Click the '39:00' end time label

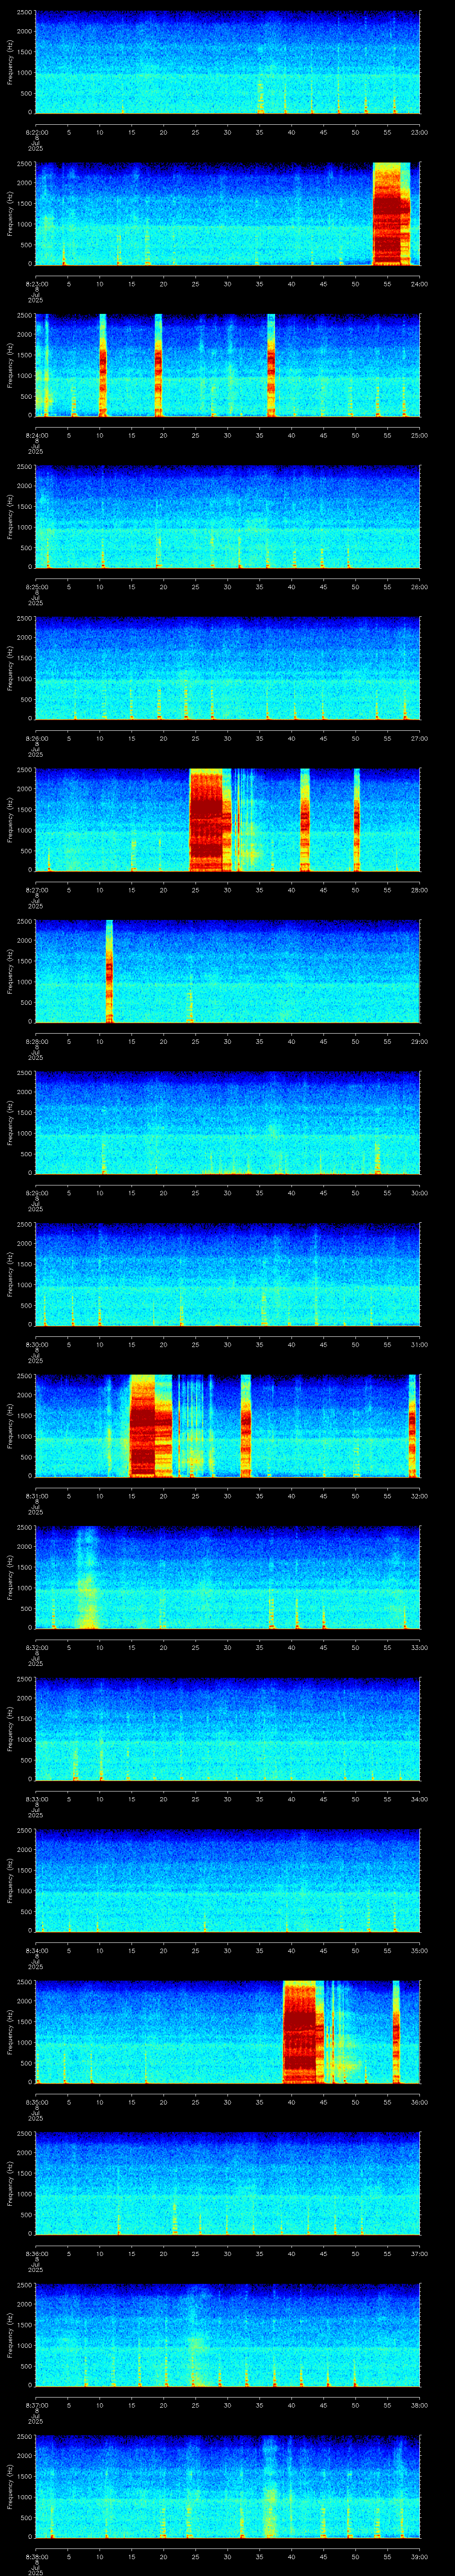419,2557
